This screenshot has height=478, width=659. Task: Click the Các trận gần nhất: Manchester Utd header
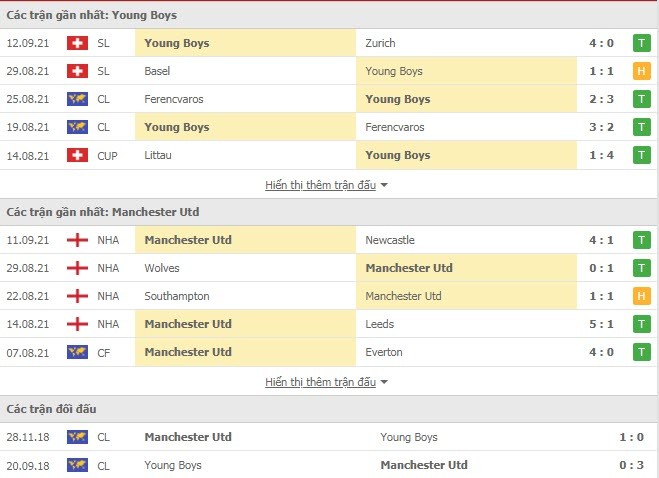point(103,212)
